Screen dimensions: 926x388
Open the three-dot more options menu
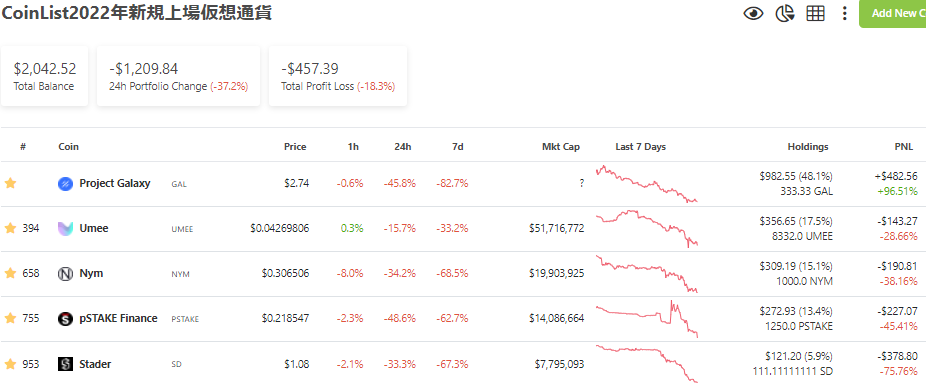click(845, 14)
